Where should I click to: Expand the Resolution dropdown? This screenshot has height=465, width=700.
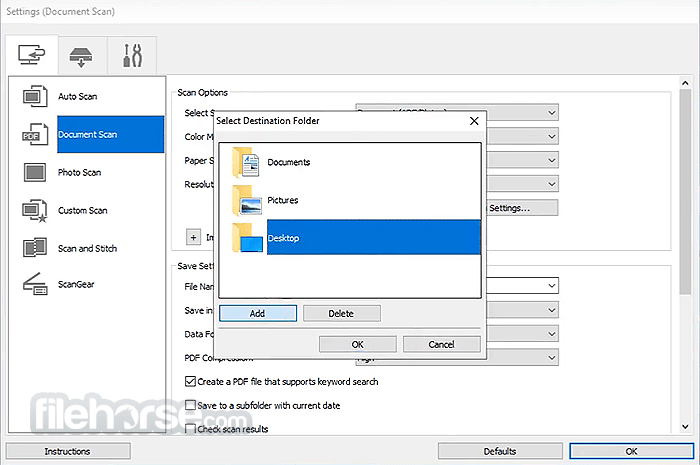point(552,184)
